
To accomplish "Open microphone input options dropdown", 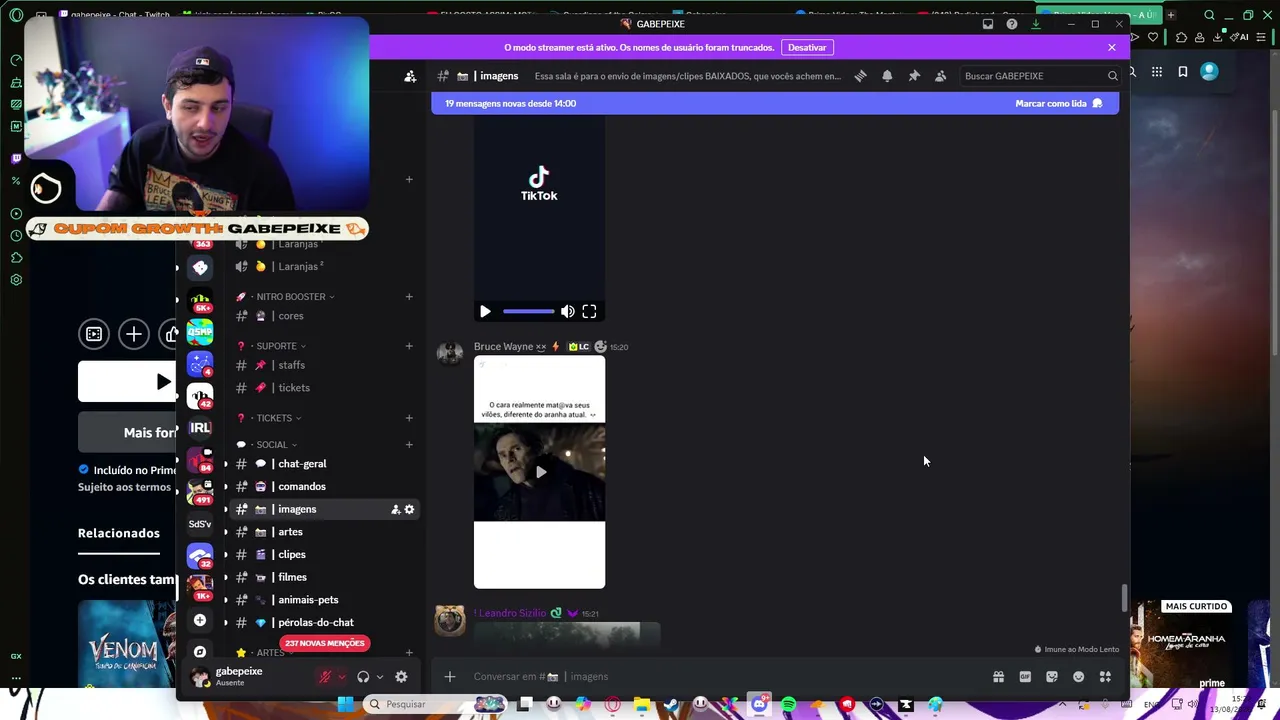I will point(341,677).
